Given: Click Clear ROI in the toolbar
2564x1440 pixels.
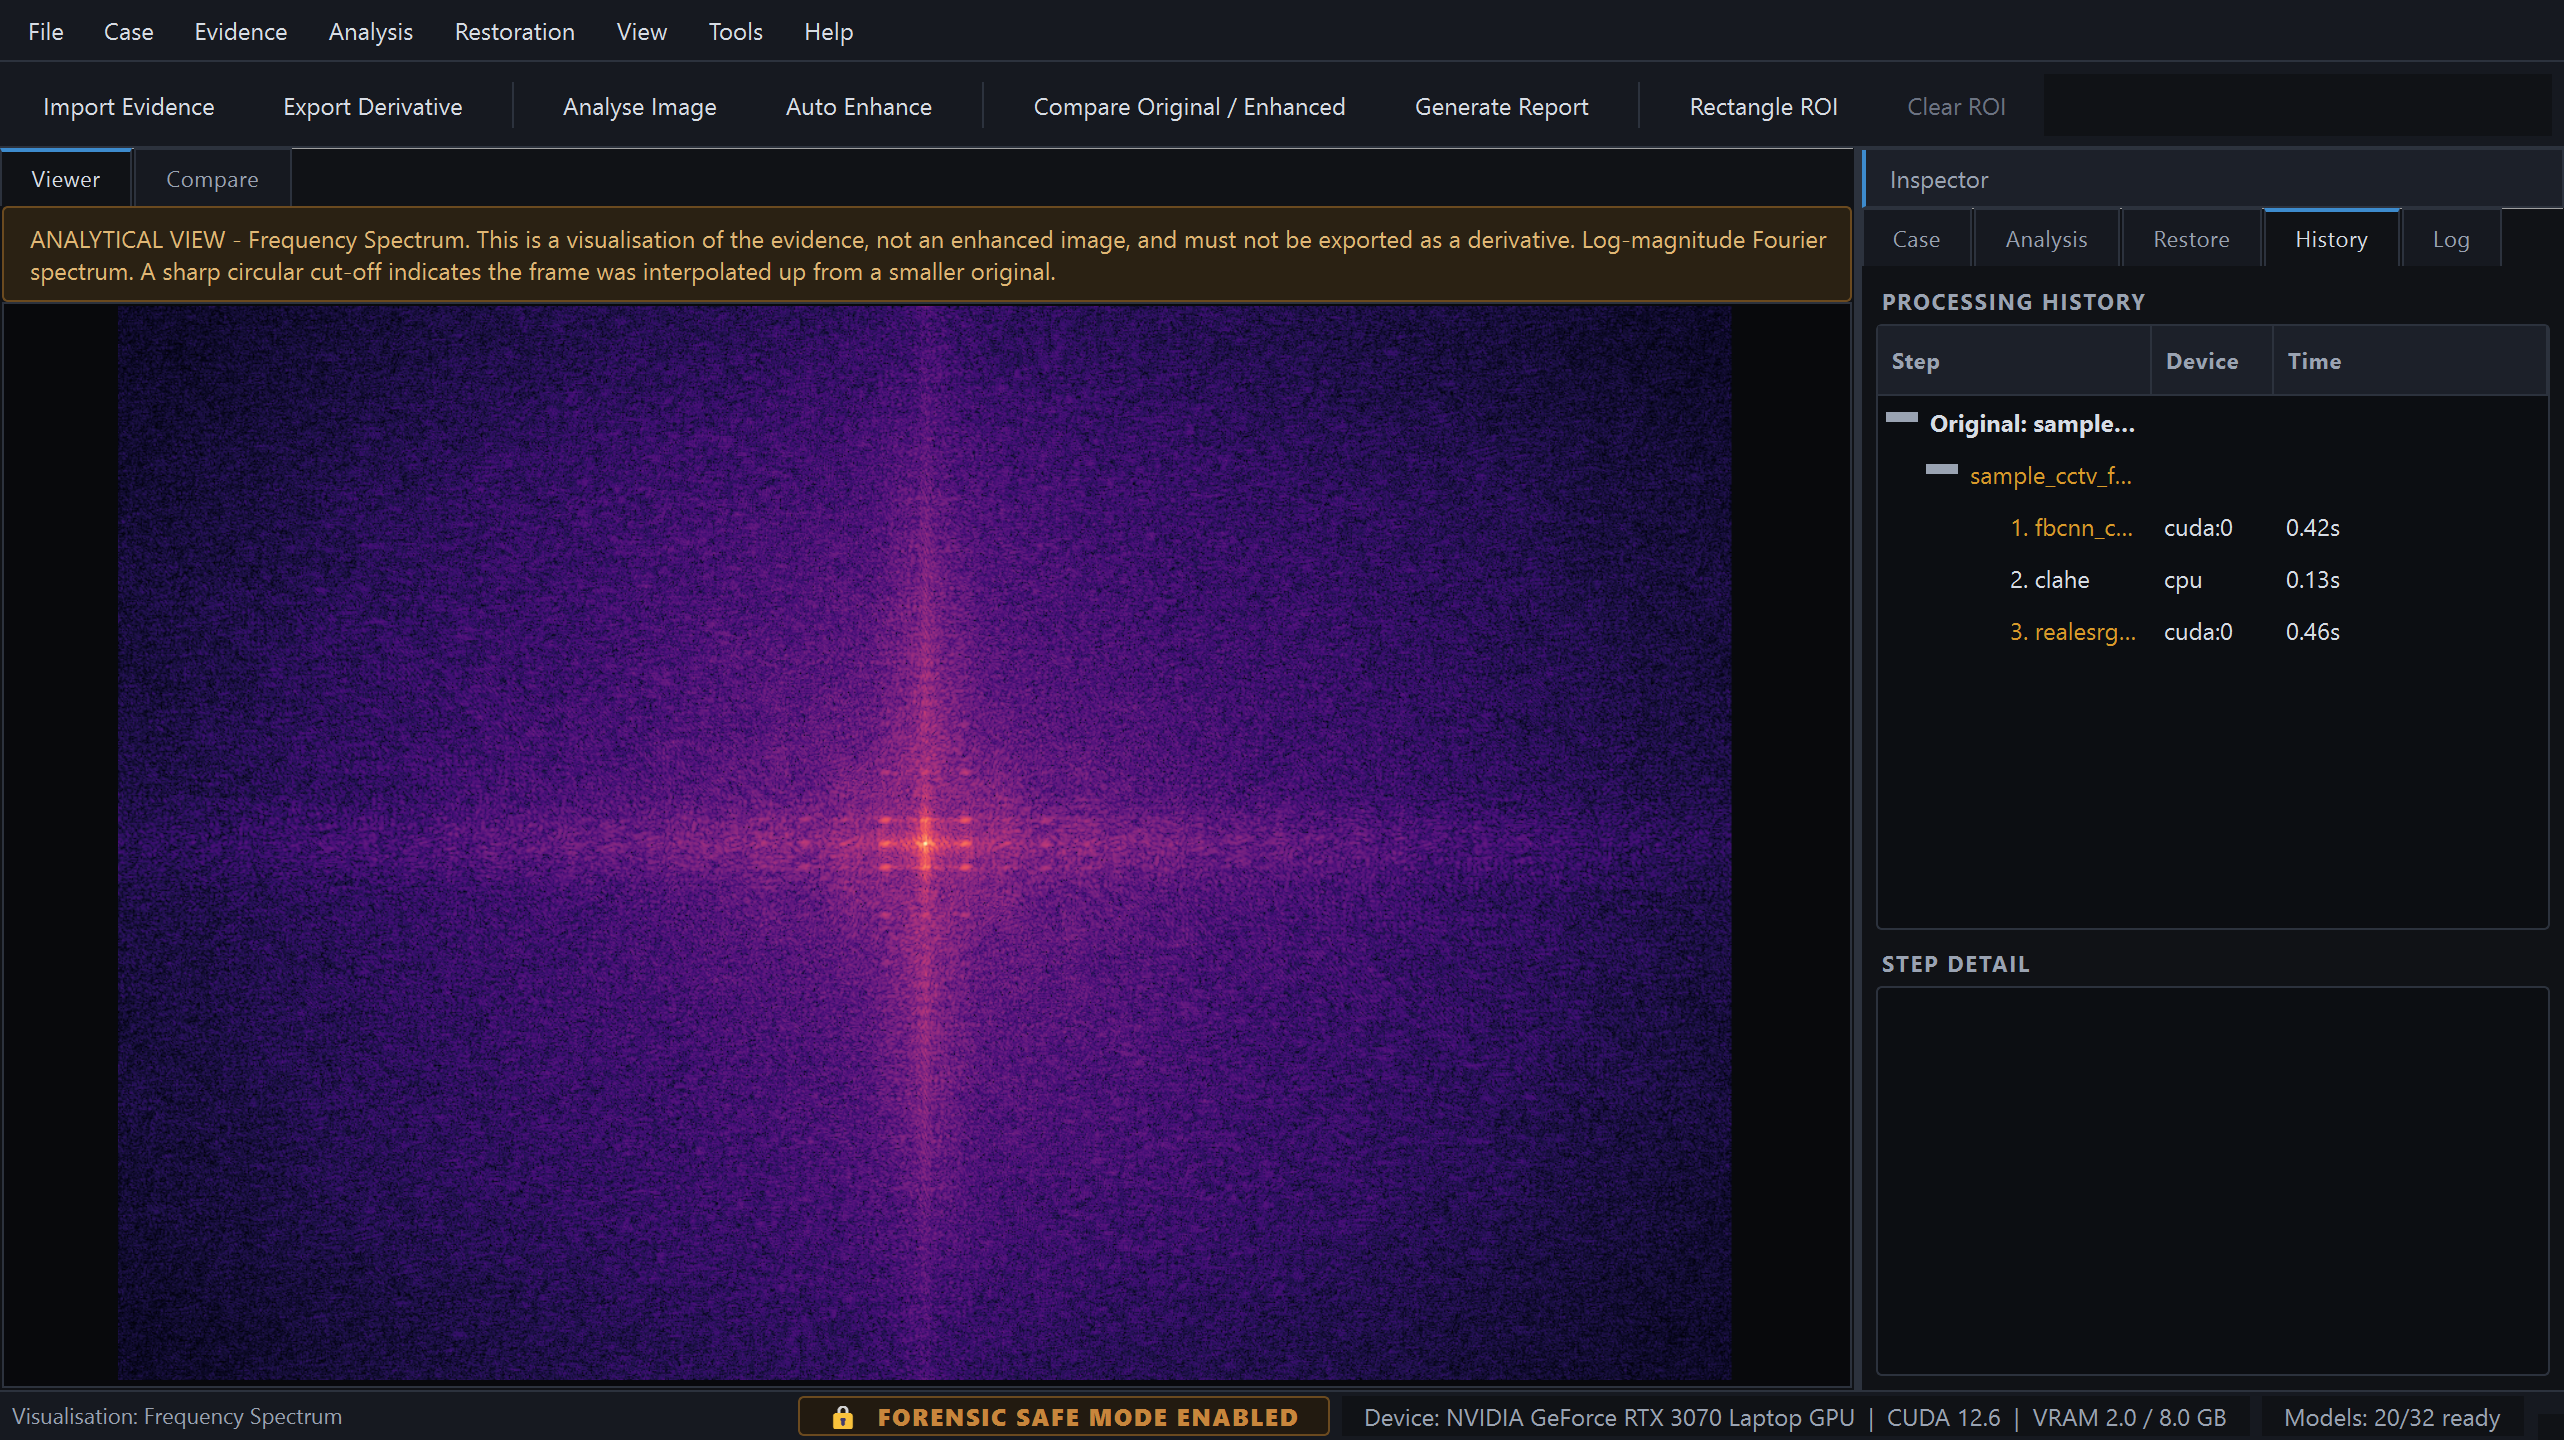Looking at the screenshot, I should point(1955,106).
